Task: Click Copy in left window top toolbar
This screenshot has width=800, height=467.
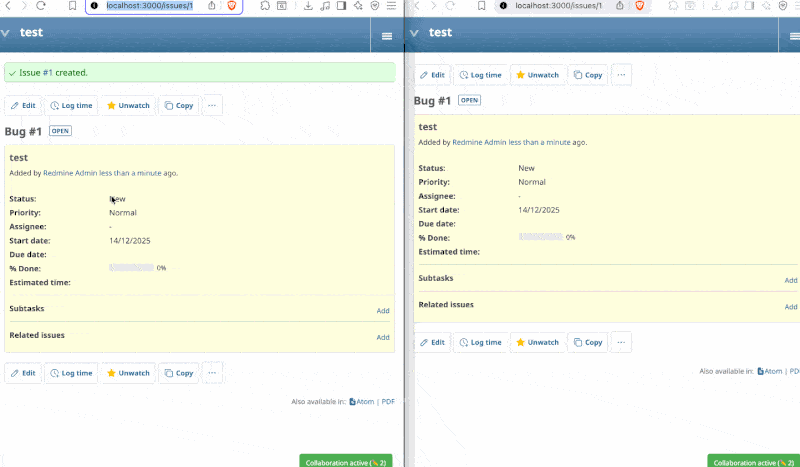Action: click(x=179, y=105)
